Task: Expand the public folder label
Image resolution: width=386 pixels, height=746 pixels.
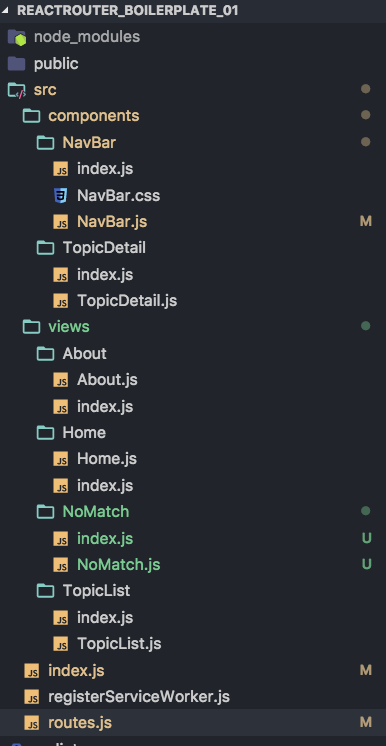Action: pyautogui.click(x=56, y=63)
